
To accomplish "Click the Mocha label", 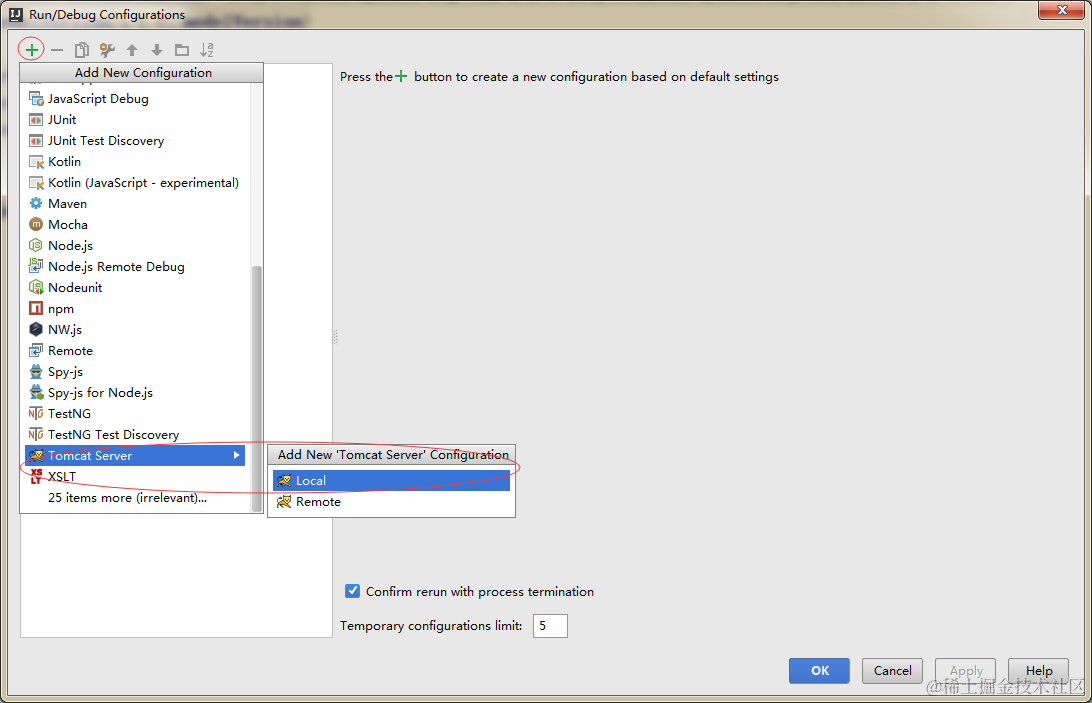I will (68, 224).
